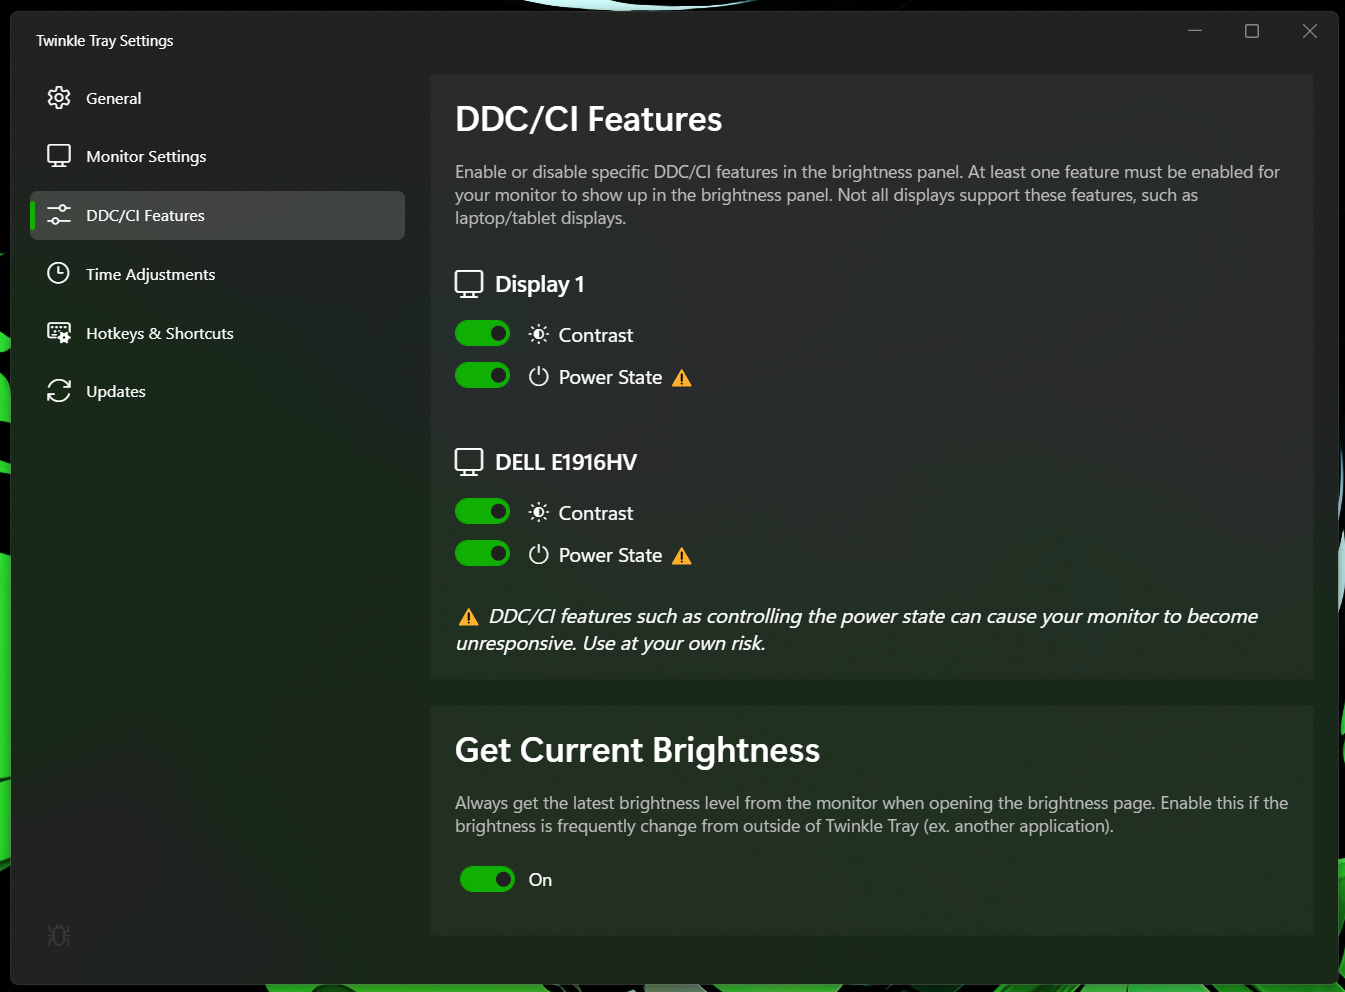Viewport: 1345px width, 992px height.
Task: Click the Monitor Settings display icon
Action: click(59, 156)
